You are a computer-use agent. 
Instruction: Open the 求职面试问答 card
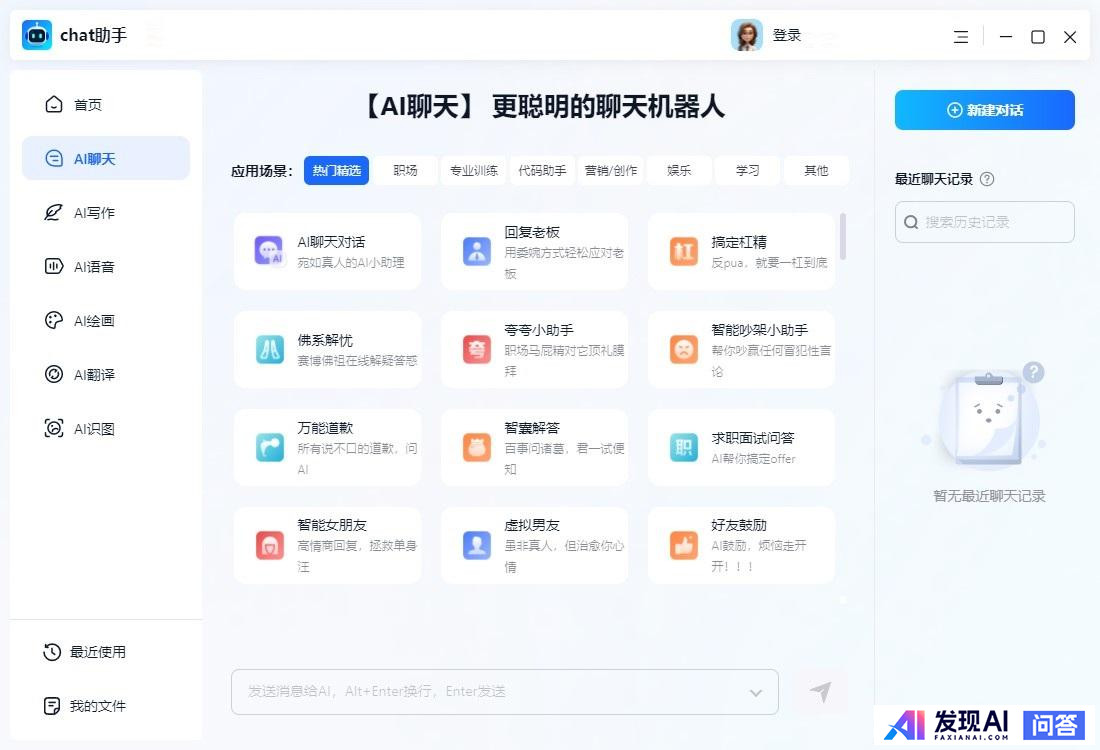[x=741, y=448]
